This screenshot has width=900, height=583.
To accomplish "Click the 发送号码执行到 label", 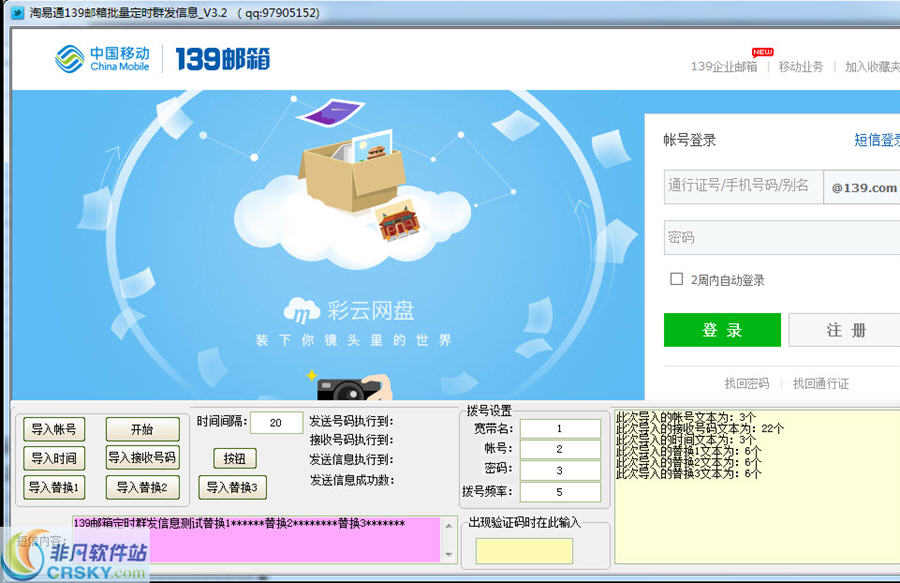I will click(352, 421).
